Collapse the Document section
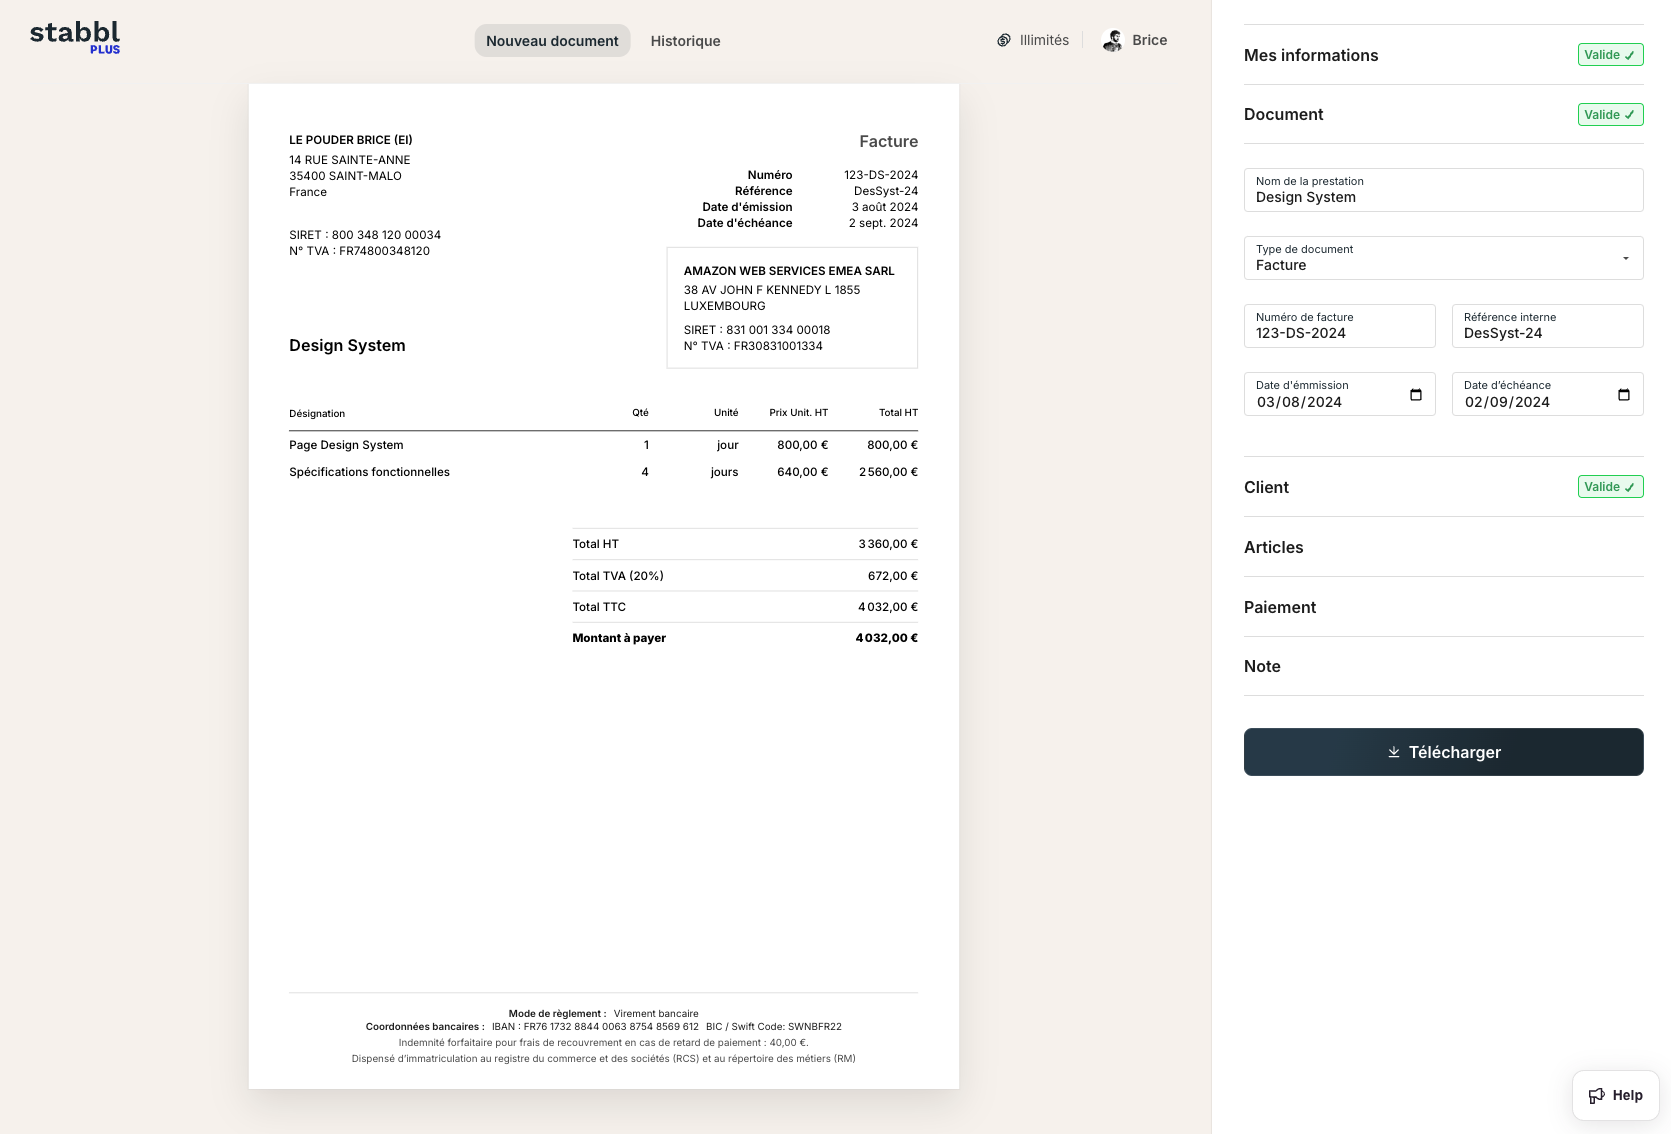The height and width of the screenshot is (1134, 1671). coord(1443,114)
